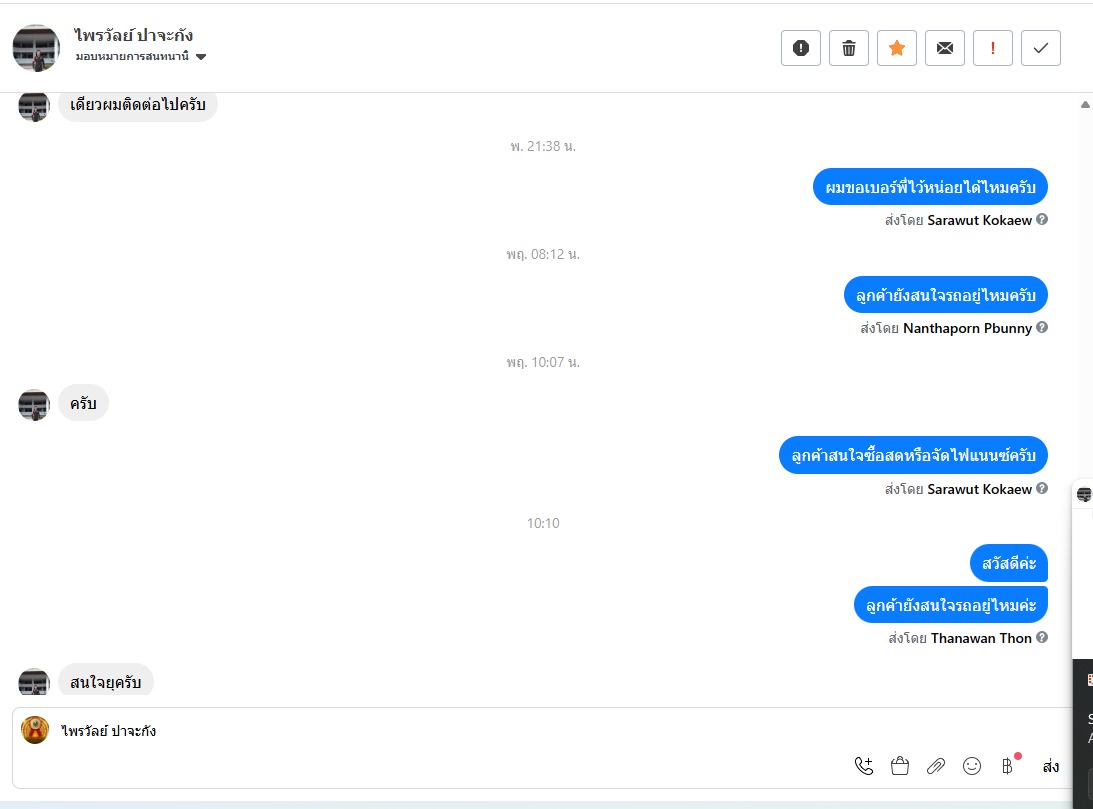Open the emoji picker smiley icon

972,766
